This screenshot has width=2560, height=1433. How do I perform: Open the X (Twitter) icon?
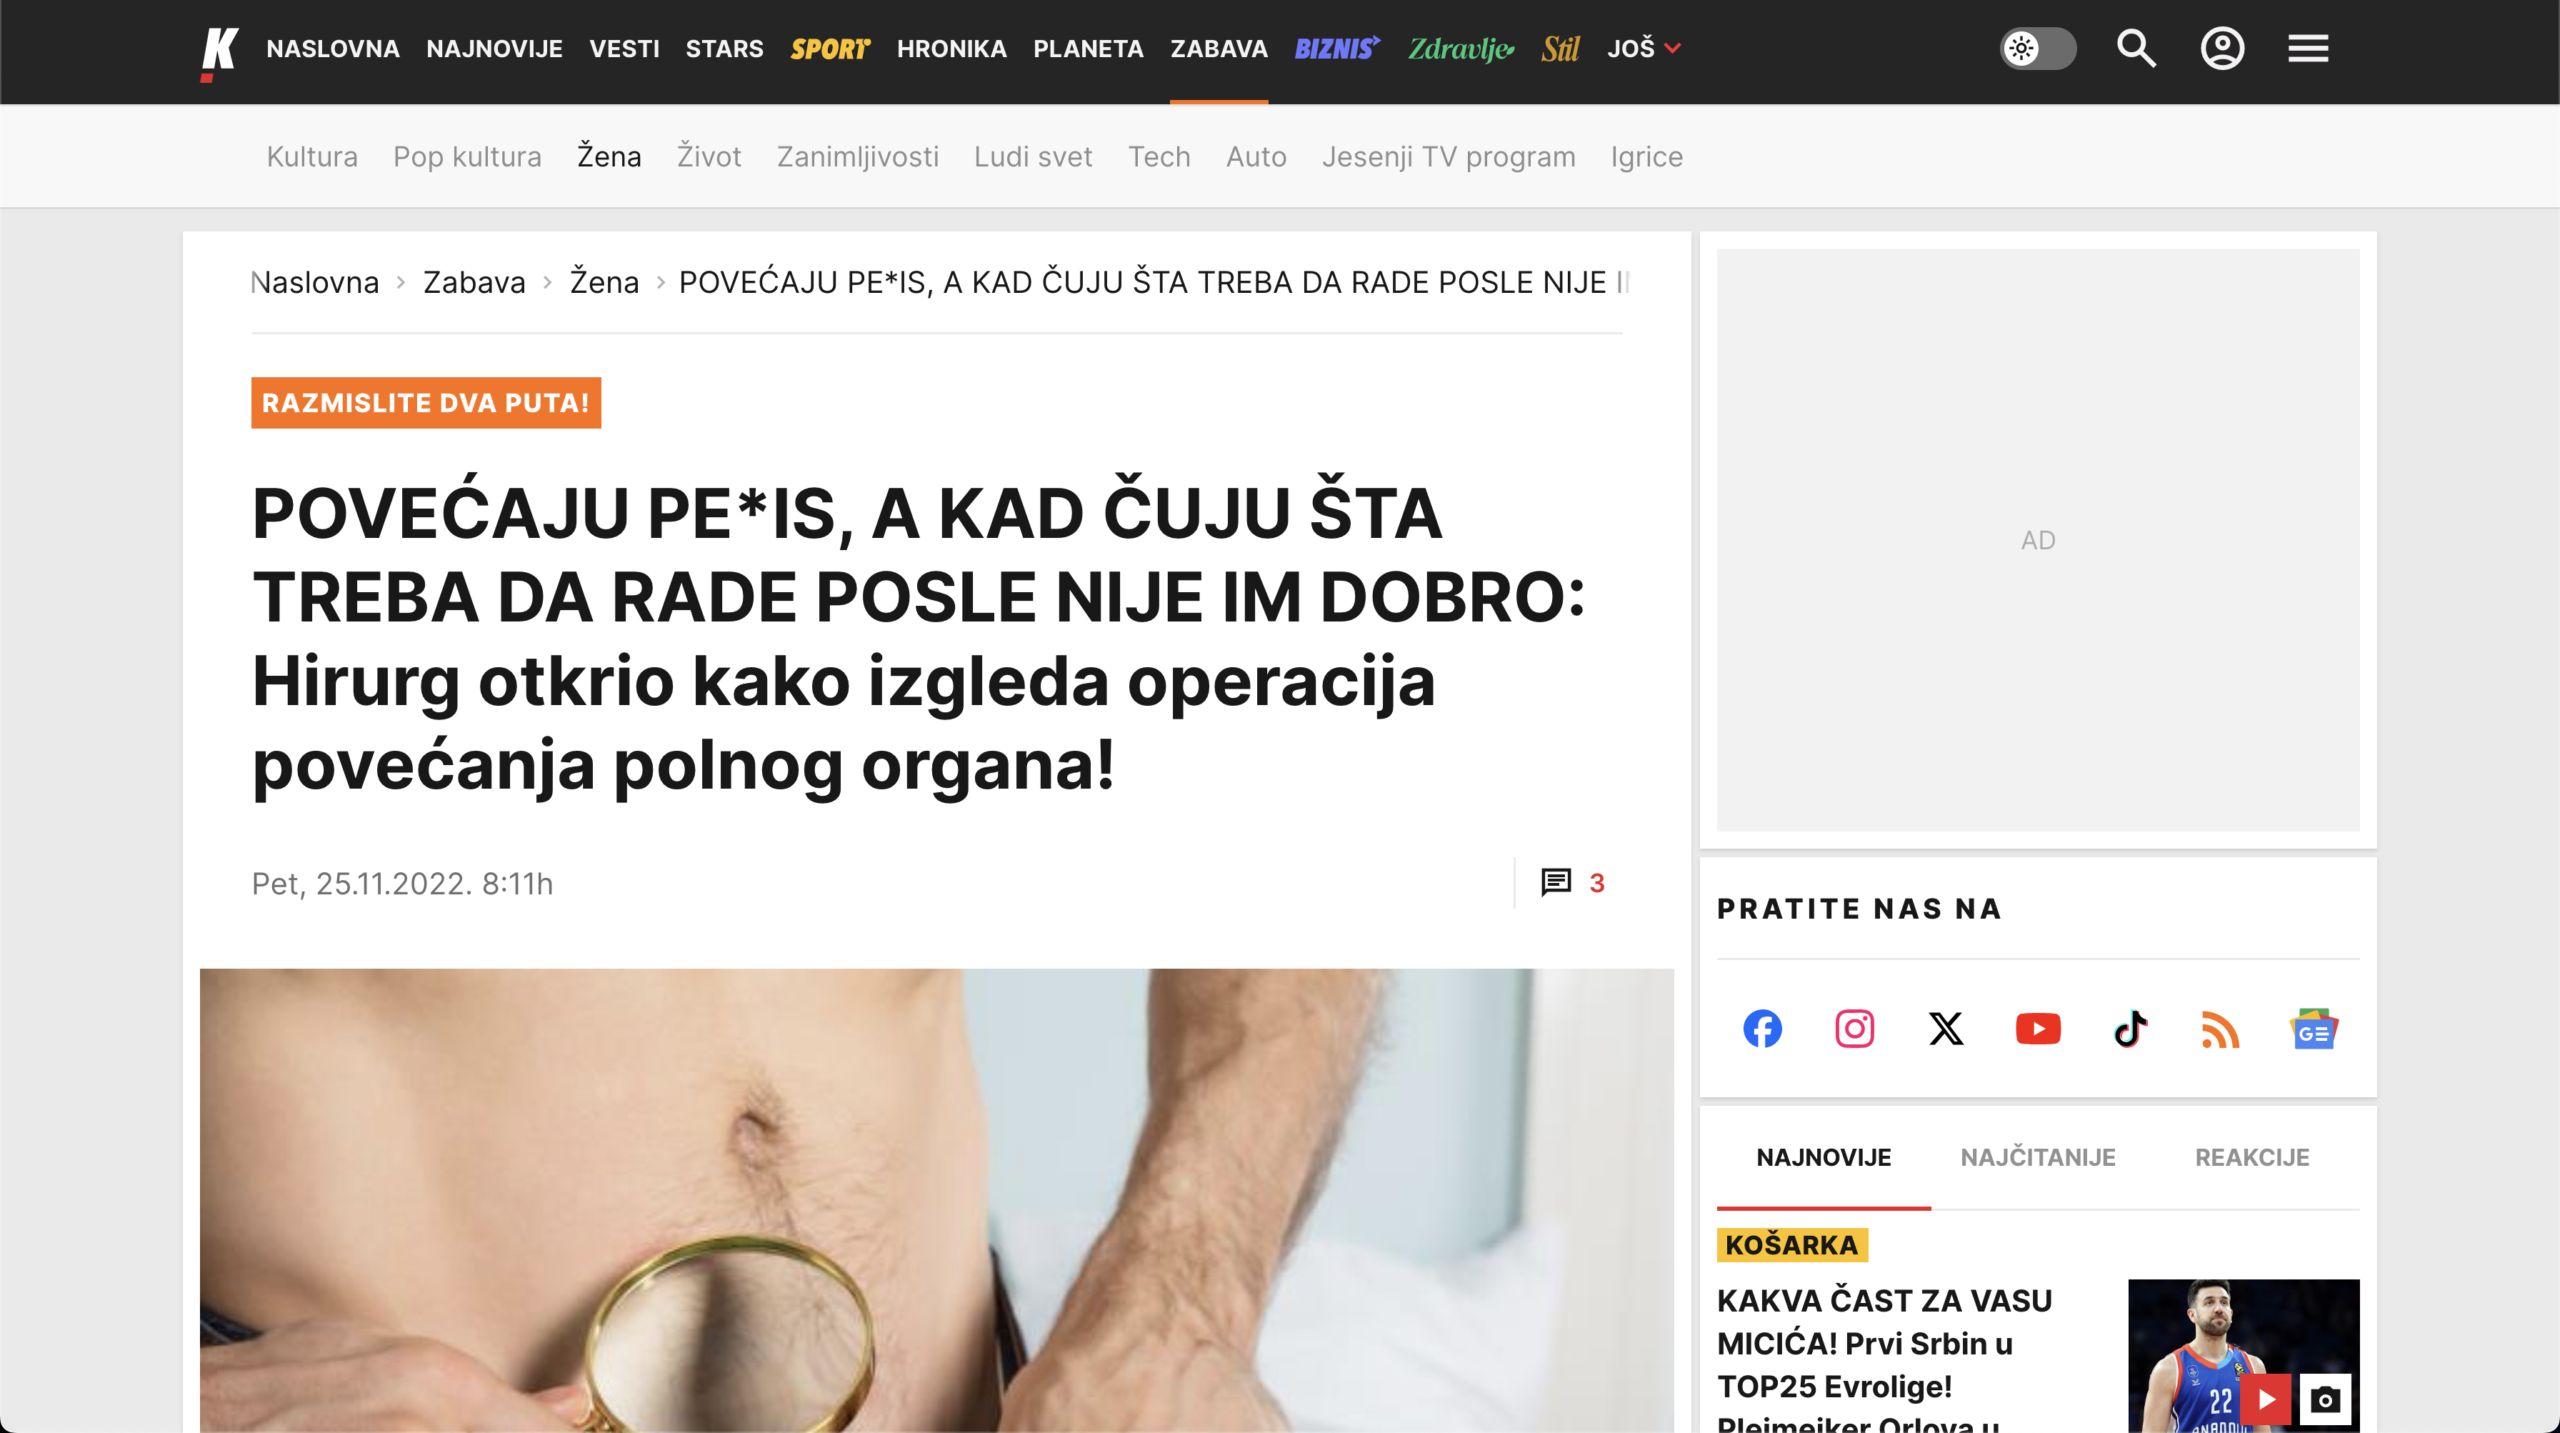pyautogui.click(x=1946, y=1028)
